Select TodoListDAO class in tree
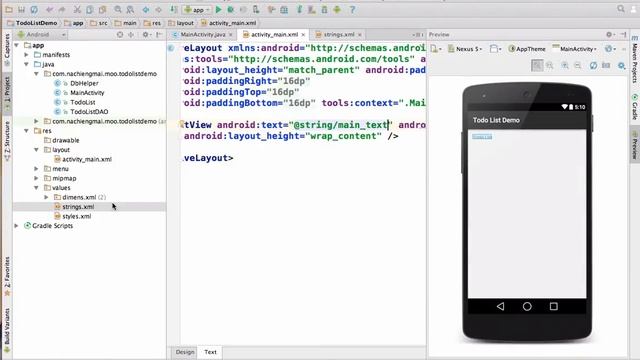This screenshot has width=640, height=360. pyautogui.click(x=89, y=112)
